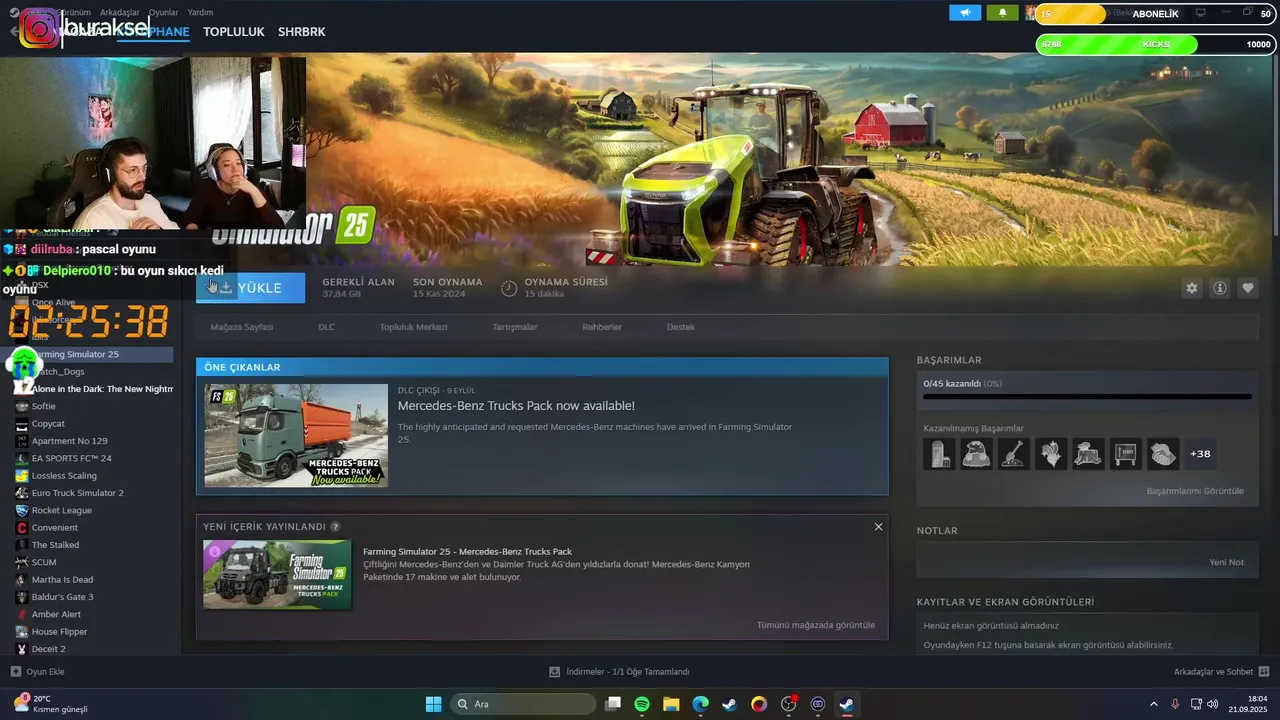Open the Rehberler tab

pyautogui.click(x=602, y=327)
